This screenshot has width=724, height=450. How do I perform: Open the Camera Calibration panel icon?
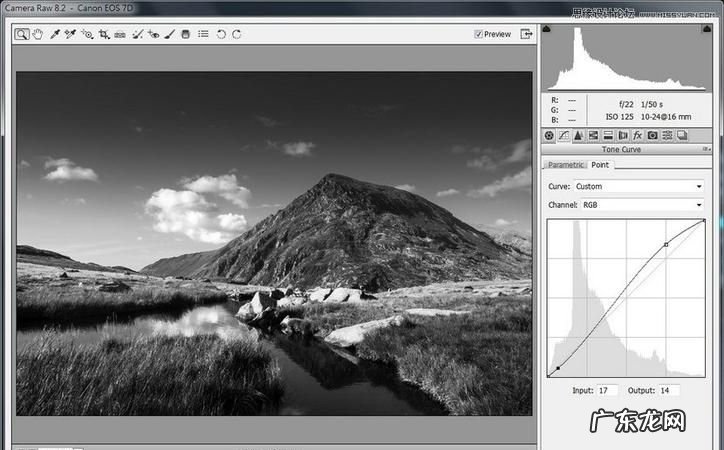click(x=652, y=135)
